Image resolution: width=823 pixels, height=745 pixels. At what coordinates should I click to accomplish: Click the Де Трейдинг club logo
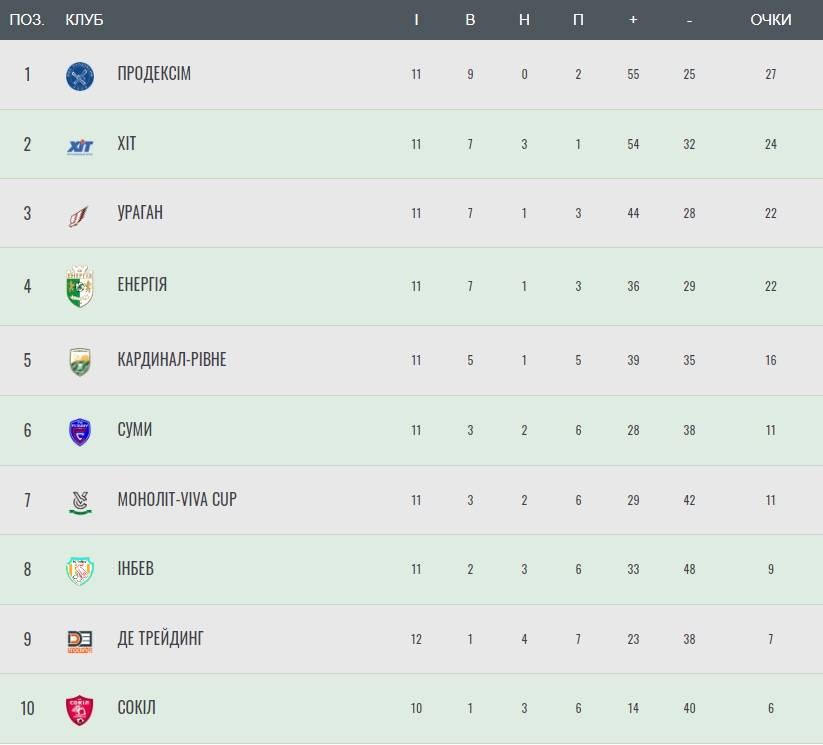80,640
